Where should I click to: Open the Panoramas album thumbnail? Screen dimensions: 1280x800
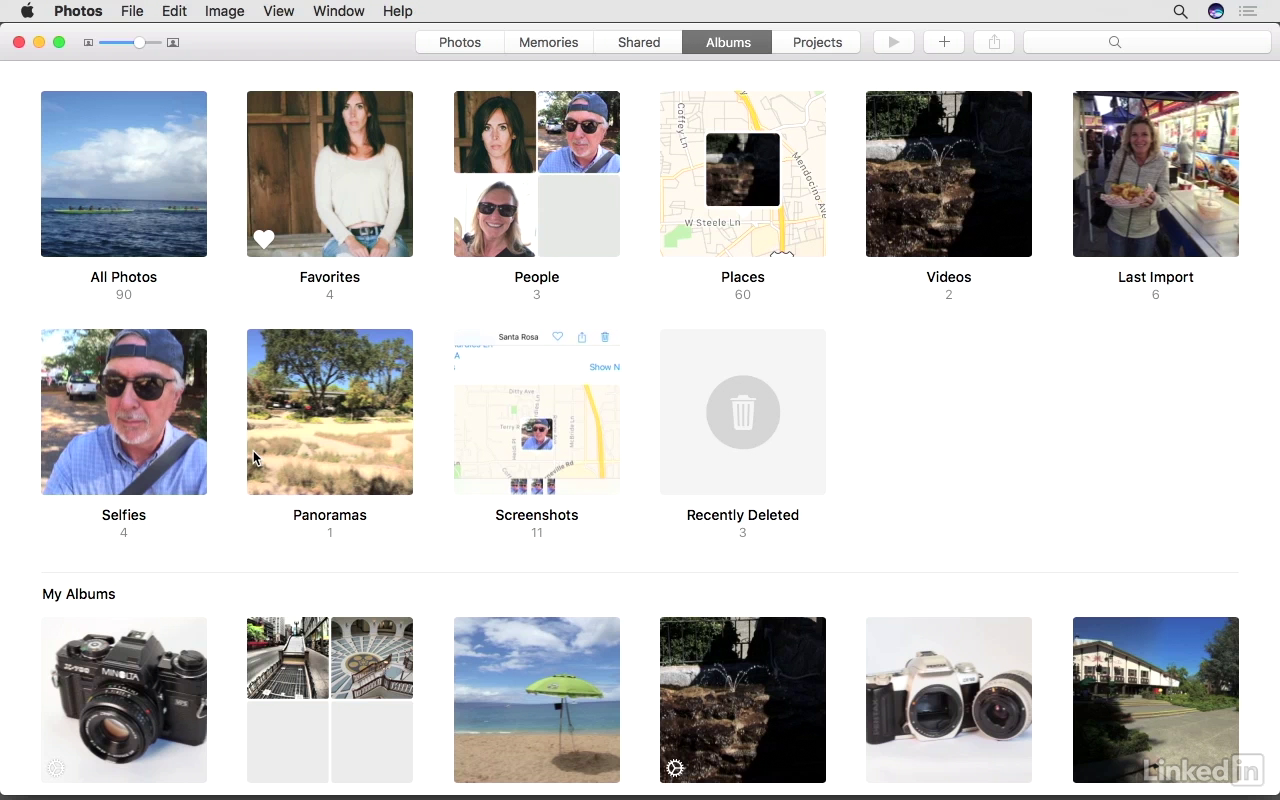tap(330, 412)
